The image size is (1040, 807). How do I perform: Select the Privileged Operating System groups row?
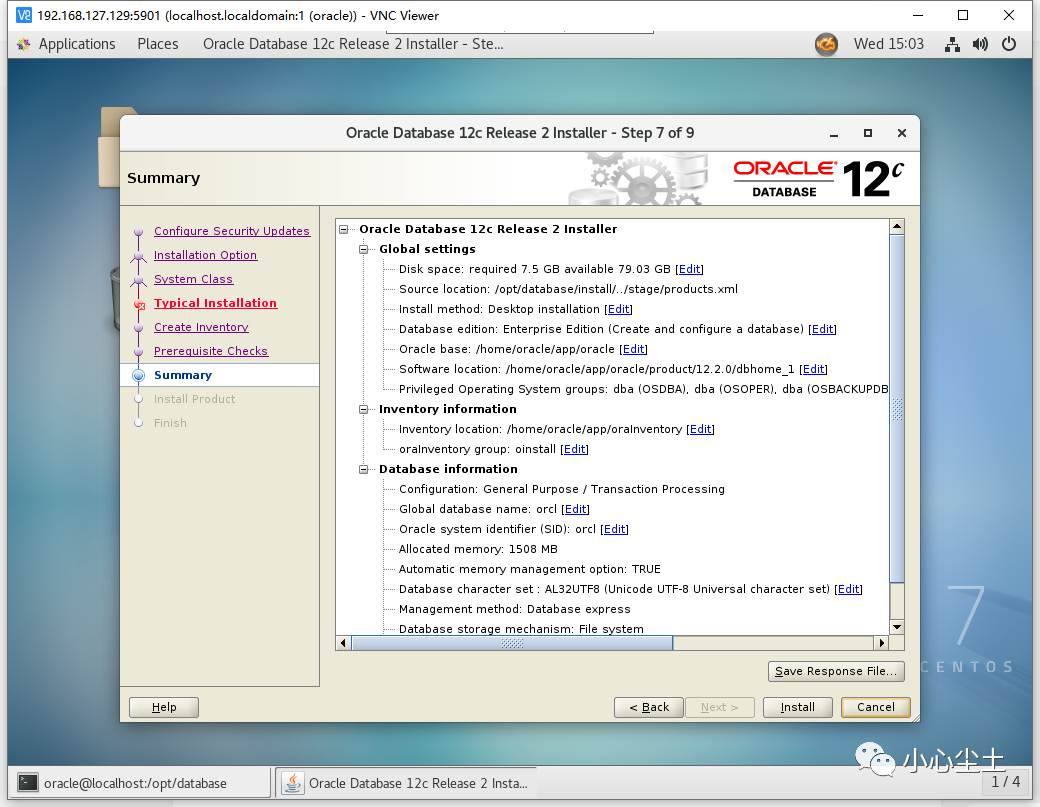coord(643,389)
